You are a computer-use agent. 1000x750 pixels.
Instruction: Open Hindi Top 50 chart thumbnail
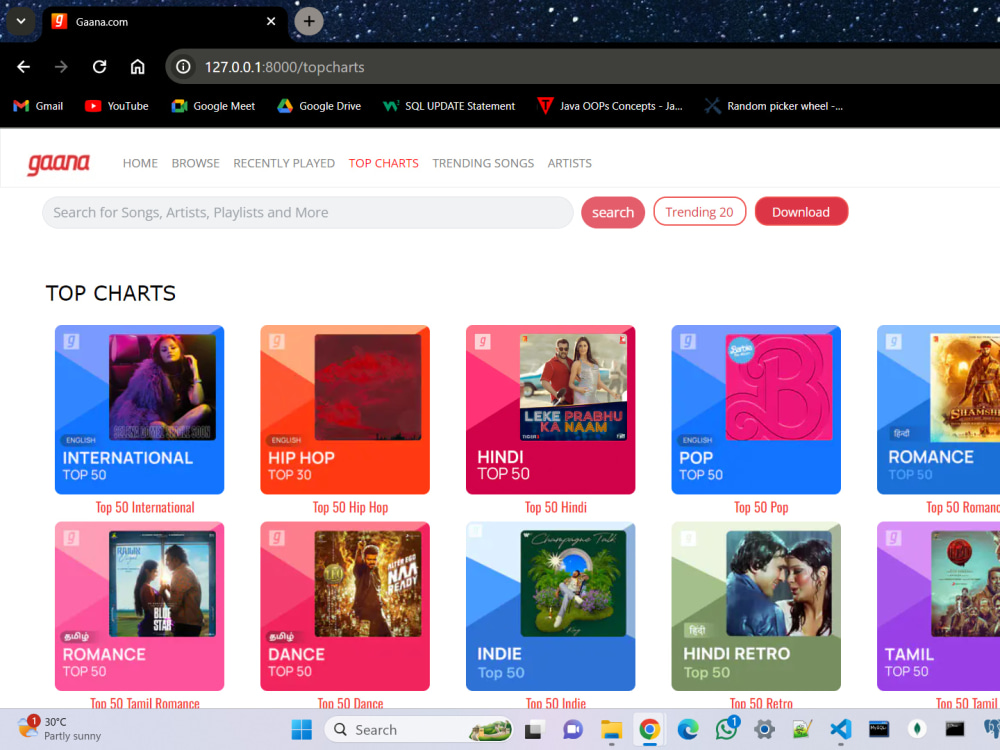[x=550, y=409]
